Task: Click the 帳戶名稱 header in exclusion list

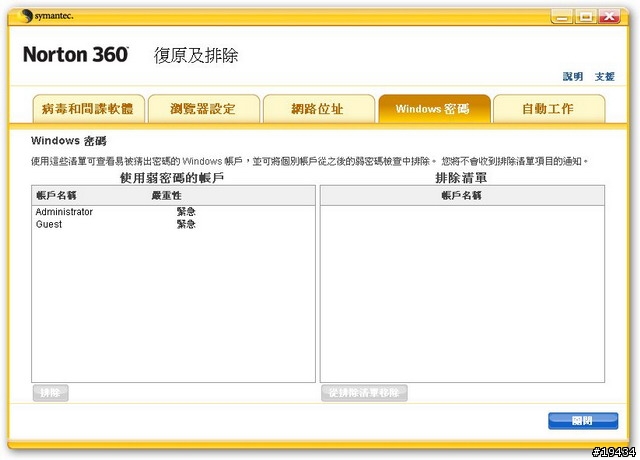Action: 462,196
